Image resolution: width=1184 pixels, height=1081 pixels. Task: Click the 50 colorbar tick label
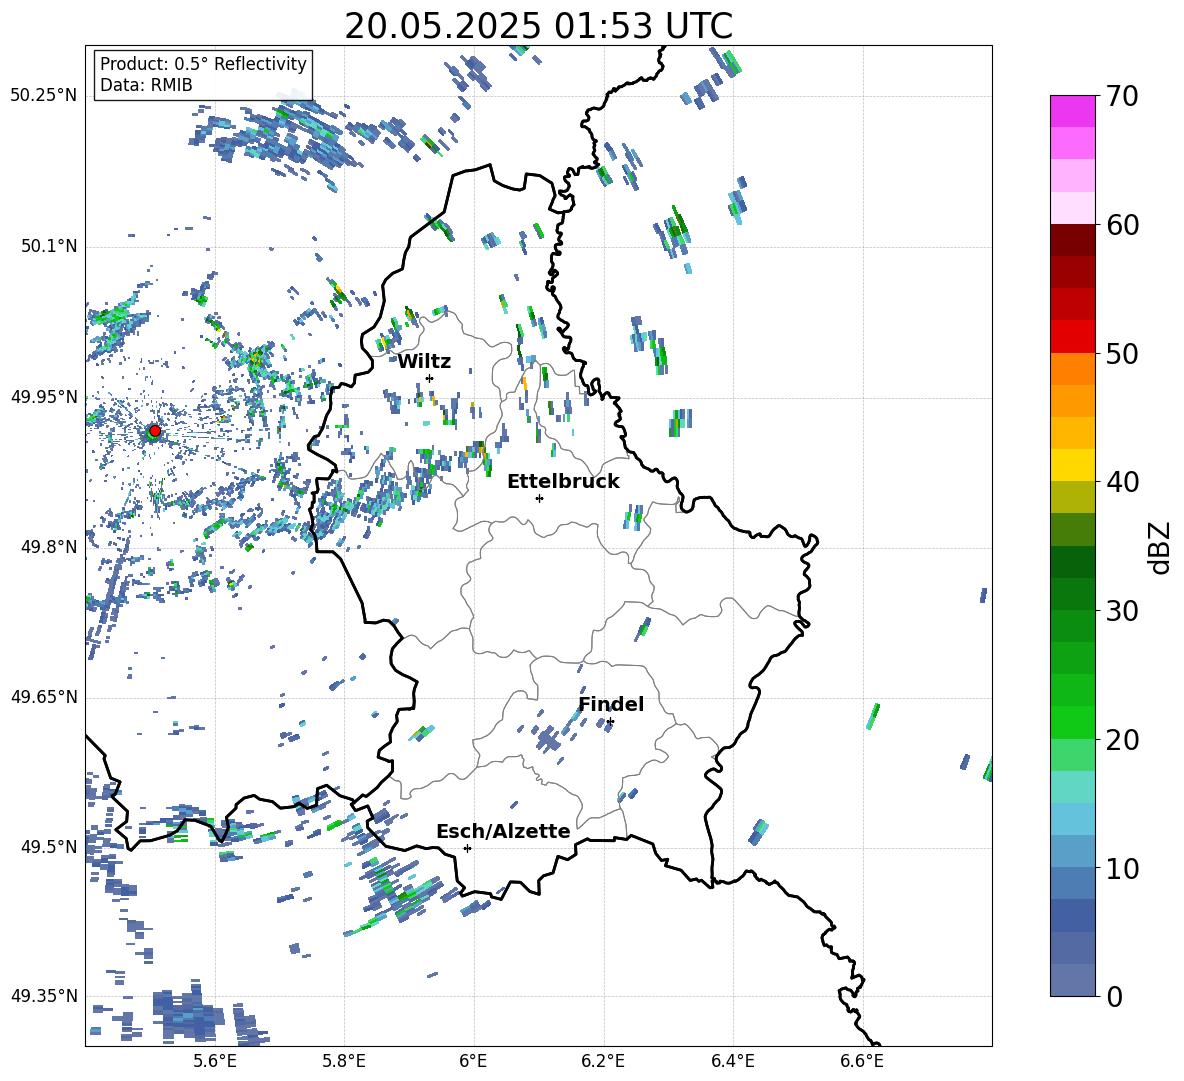coord(1121,354)
